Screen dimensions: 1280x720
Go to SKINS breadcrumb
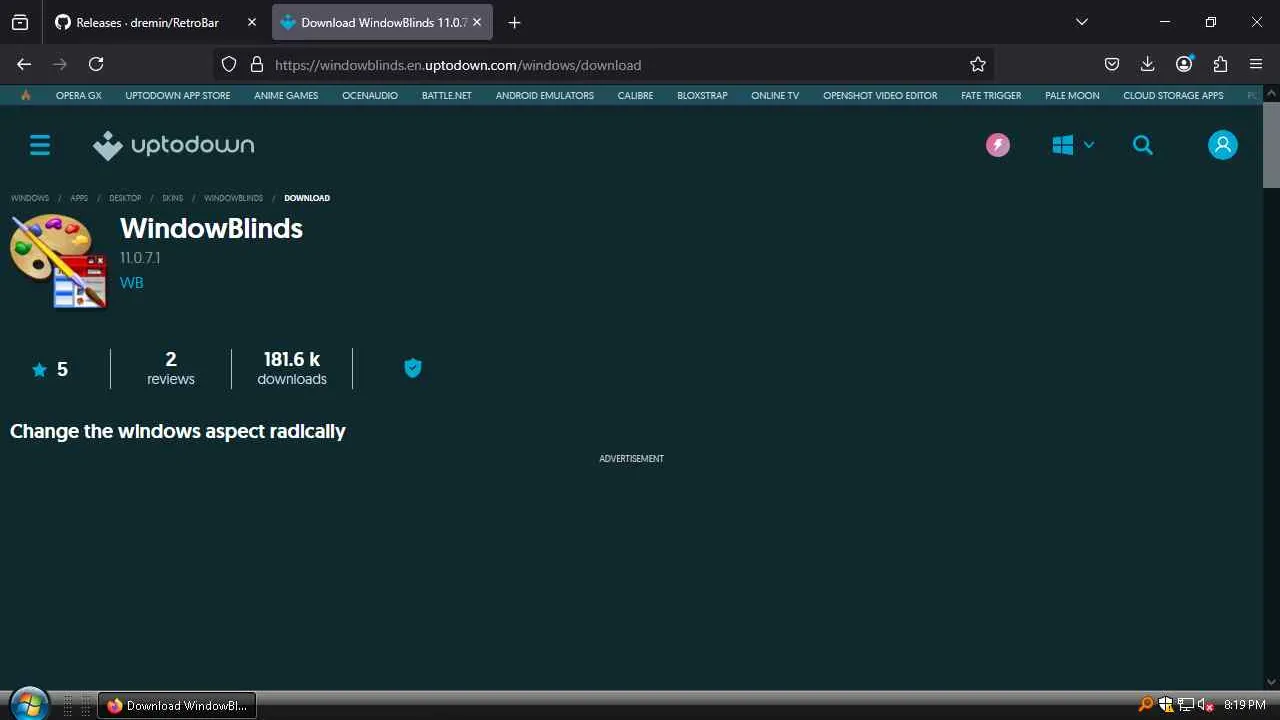(173, 198)
